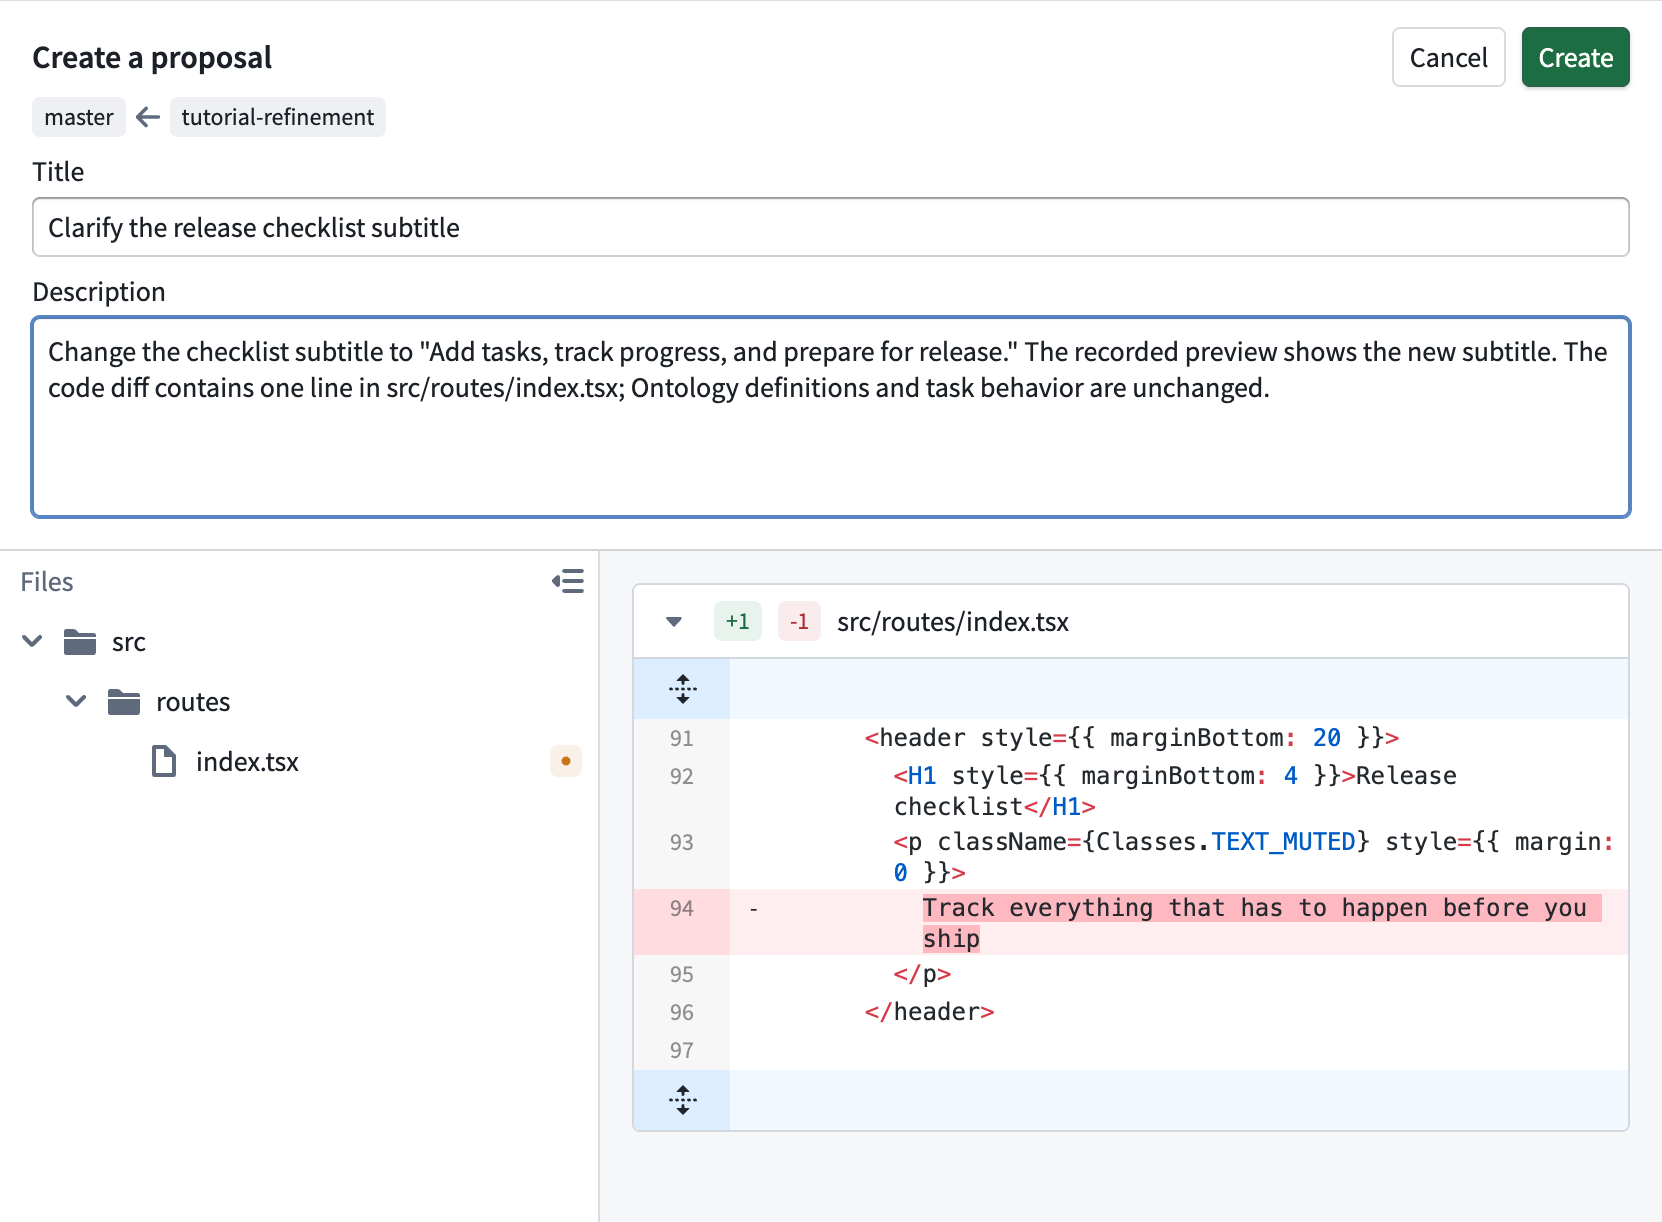Collapse the routes folder chevron
Viewport: 1662px width, 1222px height.
pyautogui.click(x=76, y=701)
